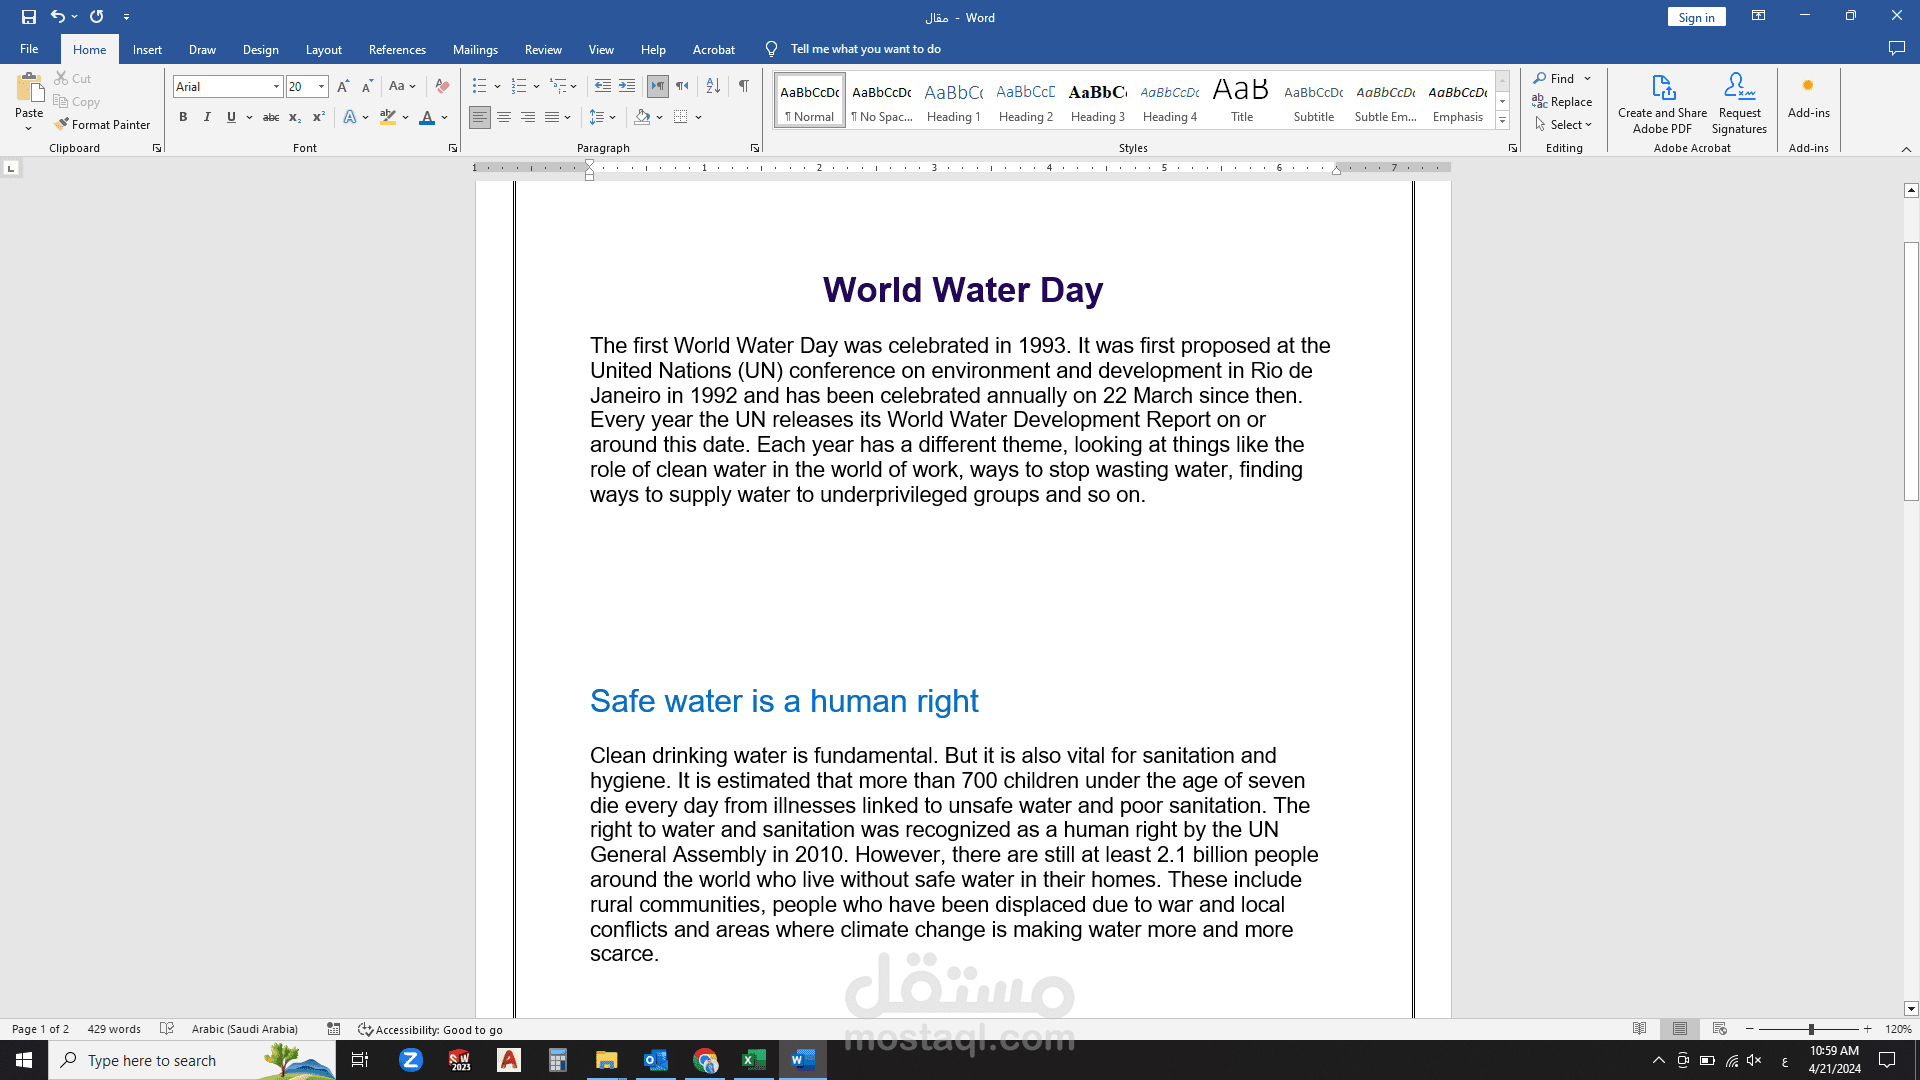Screen dimensions: 1920x1080
Task: Apply the Title style
Action: [x=1242, y=100]
